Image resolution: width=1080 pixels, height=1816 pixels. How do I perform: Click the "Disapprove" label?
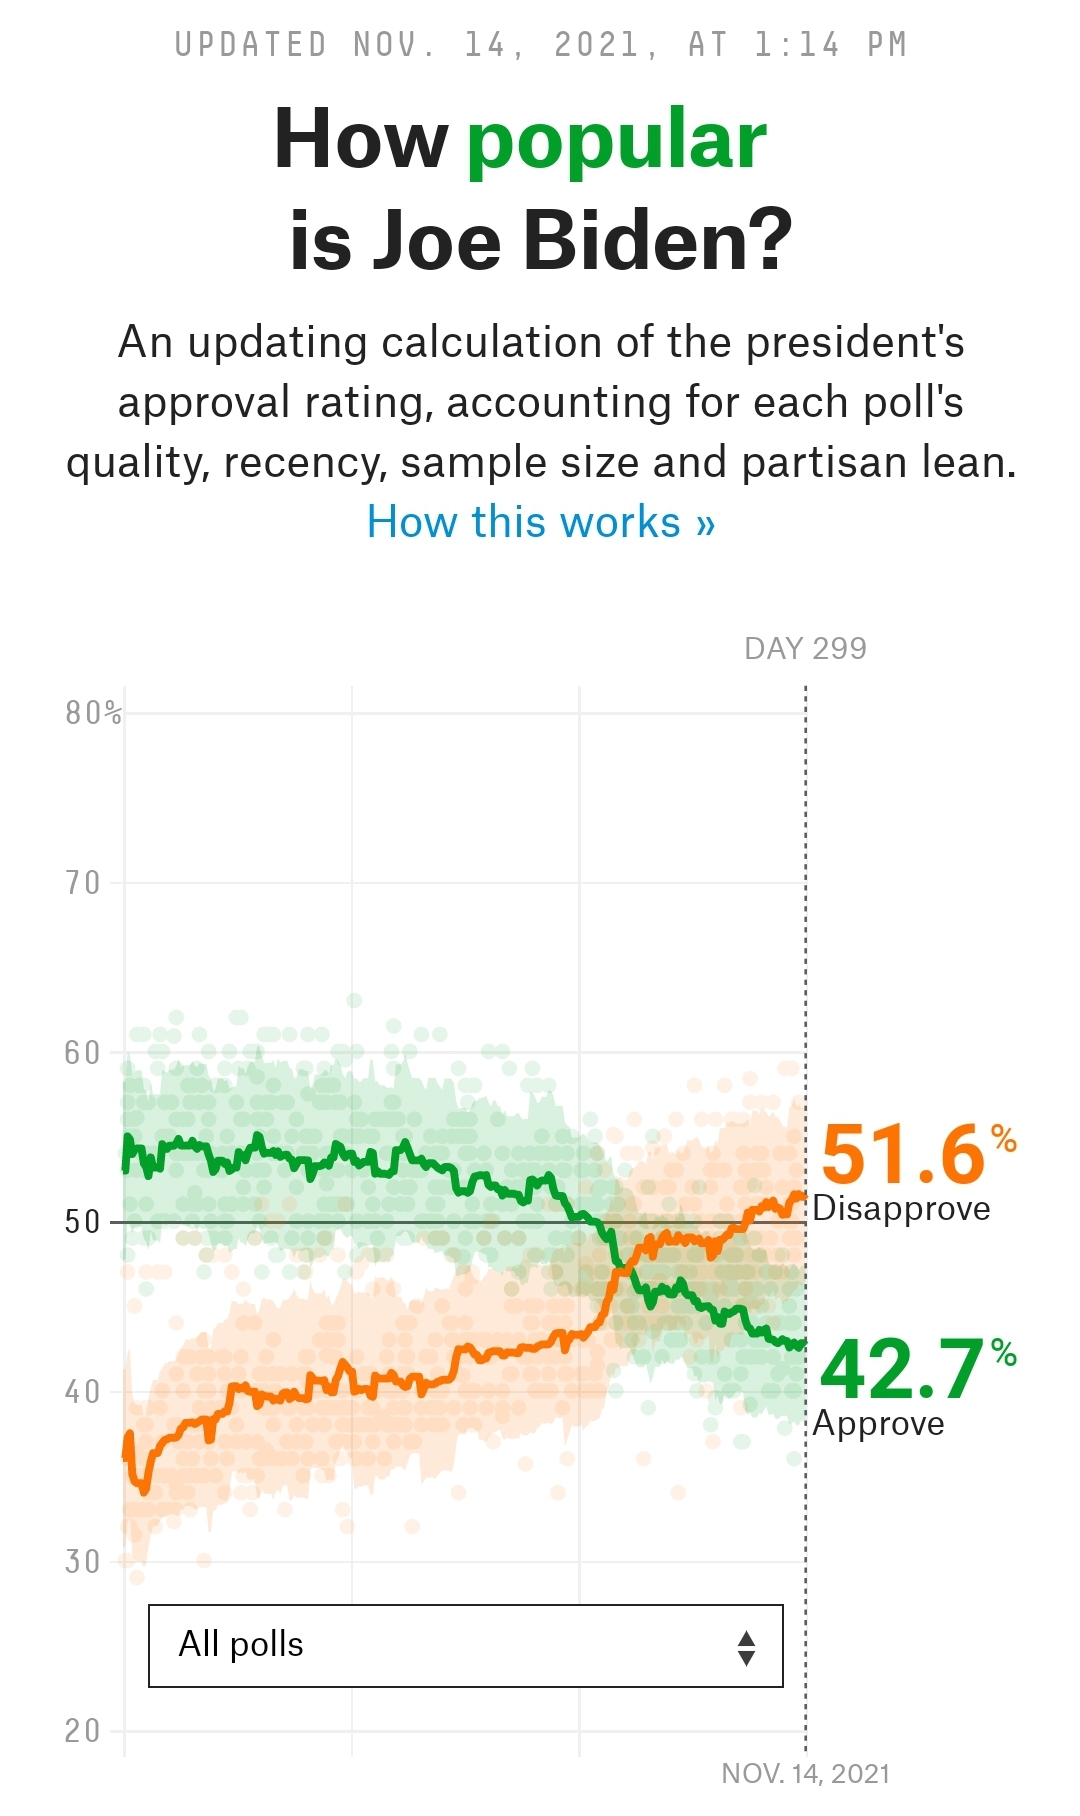(x=901, y=1208)
